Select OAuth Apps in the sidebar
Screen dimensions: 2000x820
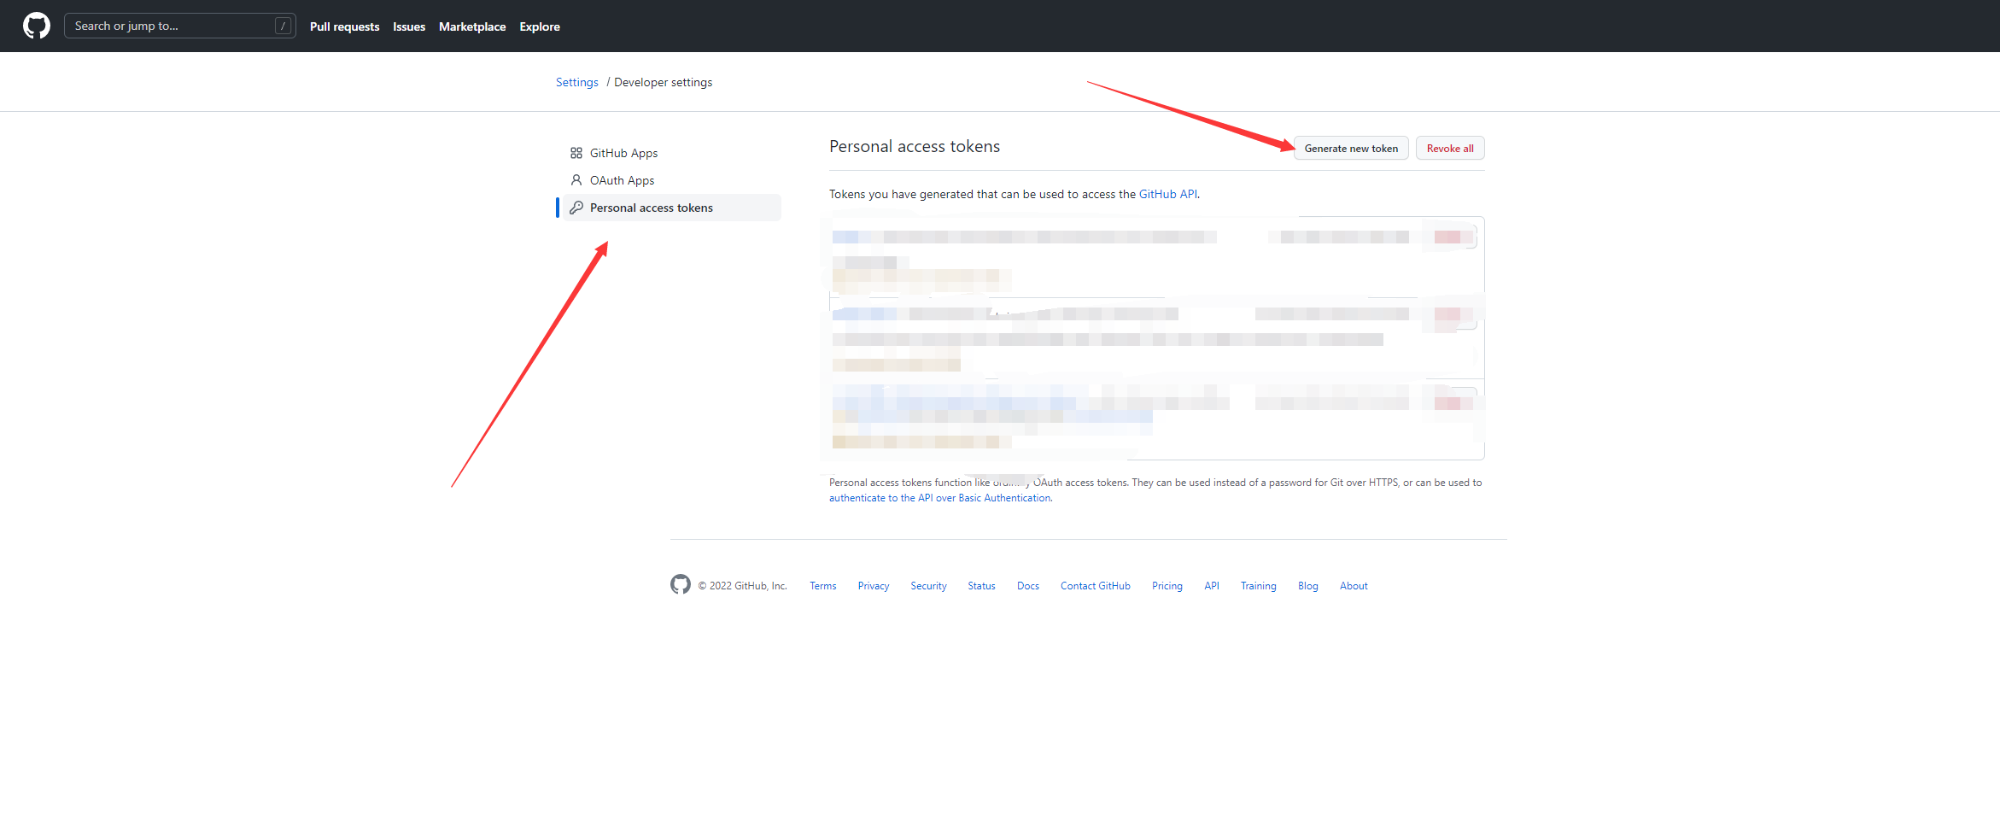(x=670, y=180)
